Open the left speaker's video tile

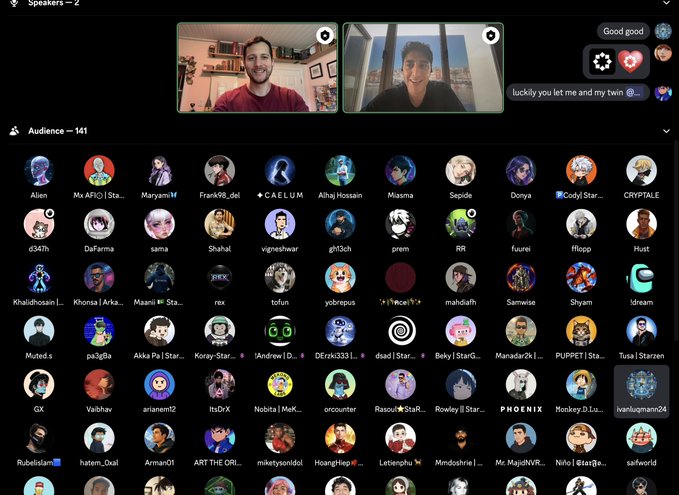[257, 68]
